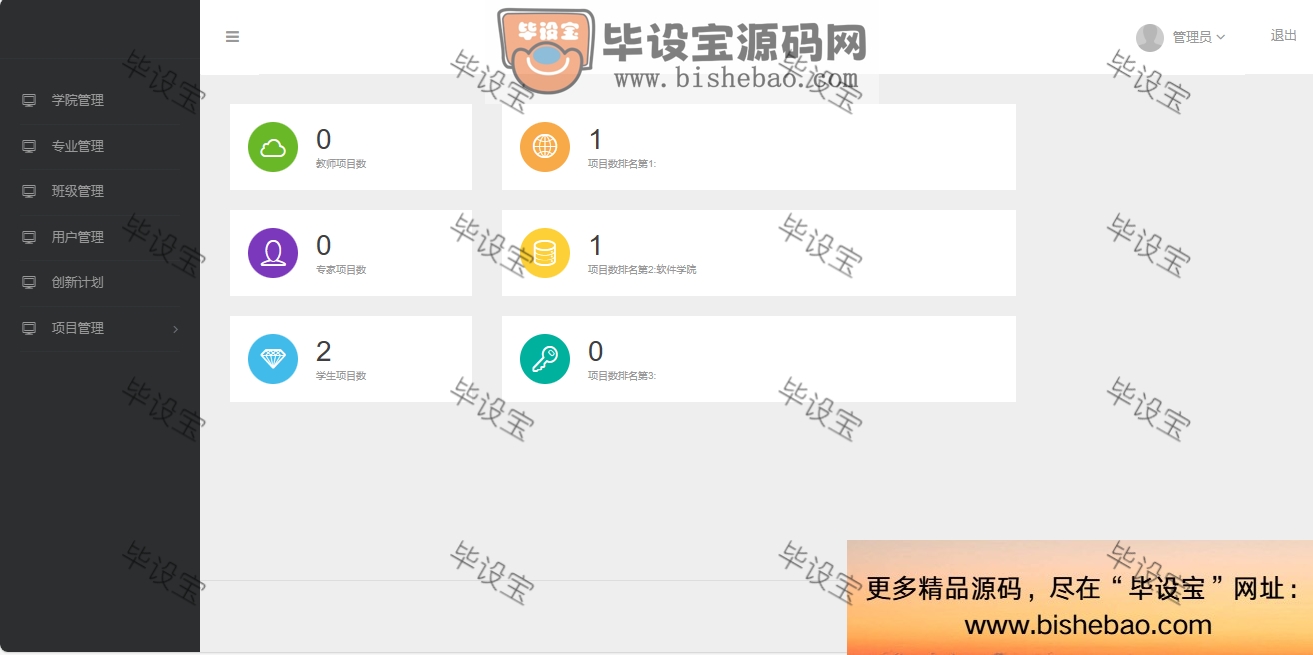
Task: Click the purple user icon for 专家项目数
Action: [x=273, y=253]
